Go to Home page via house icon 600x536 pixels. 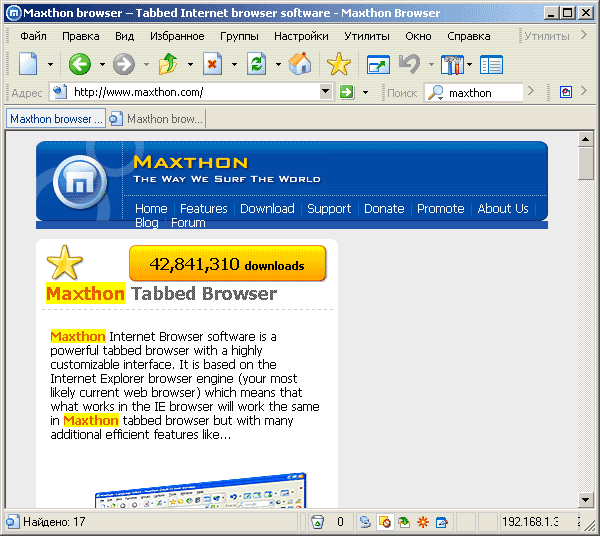coord(300,64)
